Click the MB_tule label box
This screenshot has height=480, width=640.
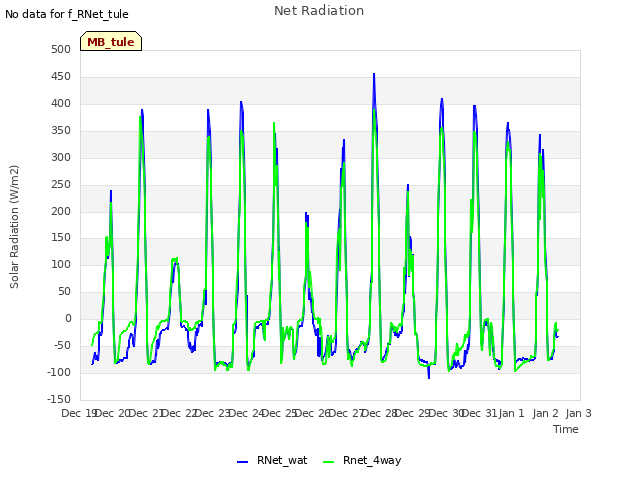click(111, 41)
